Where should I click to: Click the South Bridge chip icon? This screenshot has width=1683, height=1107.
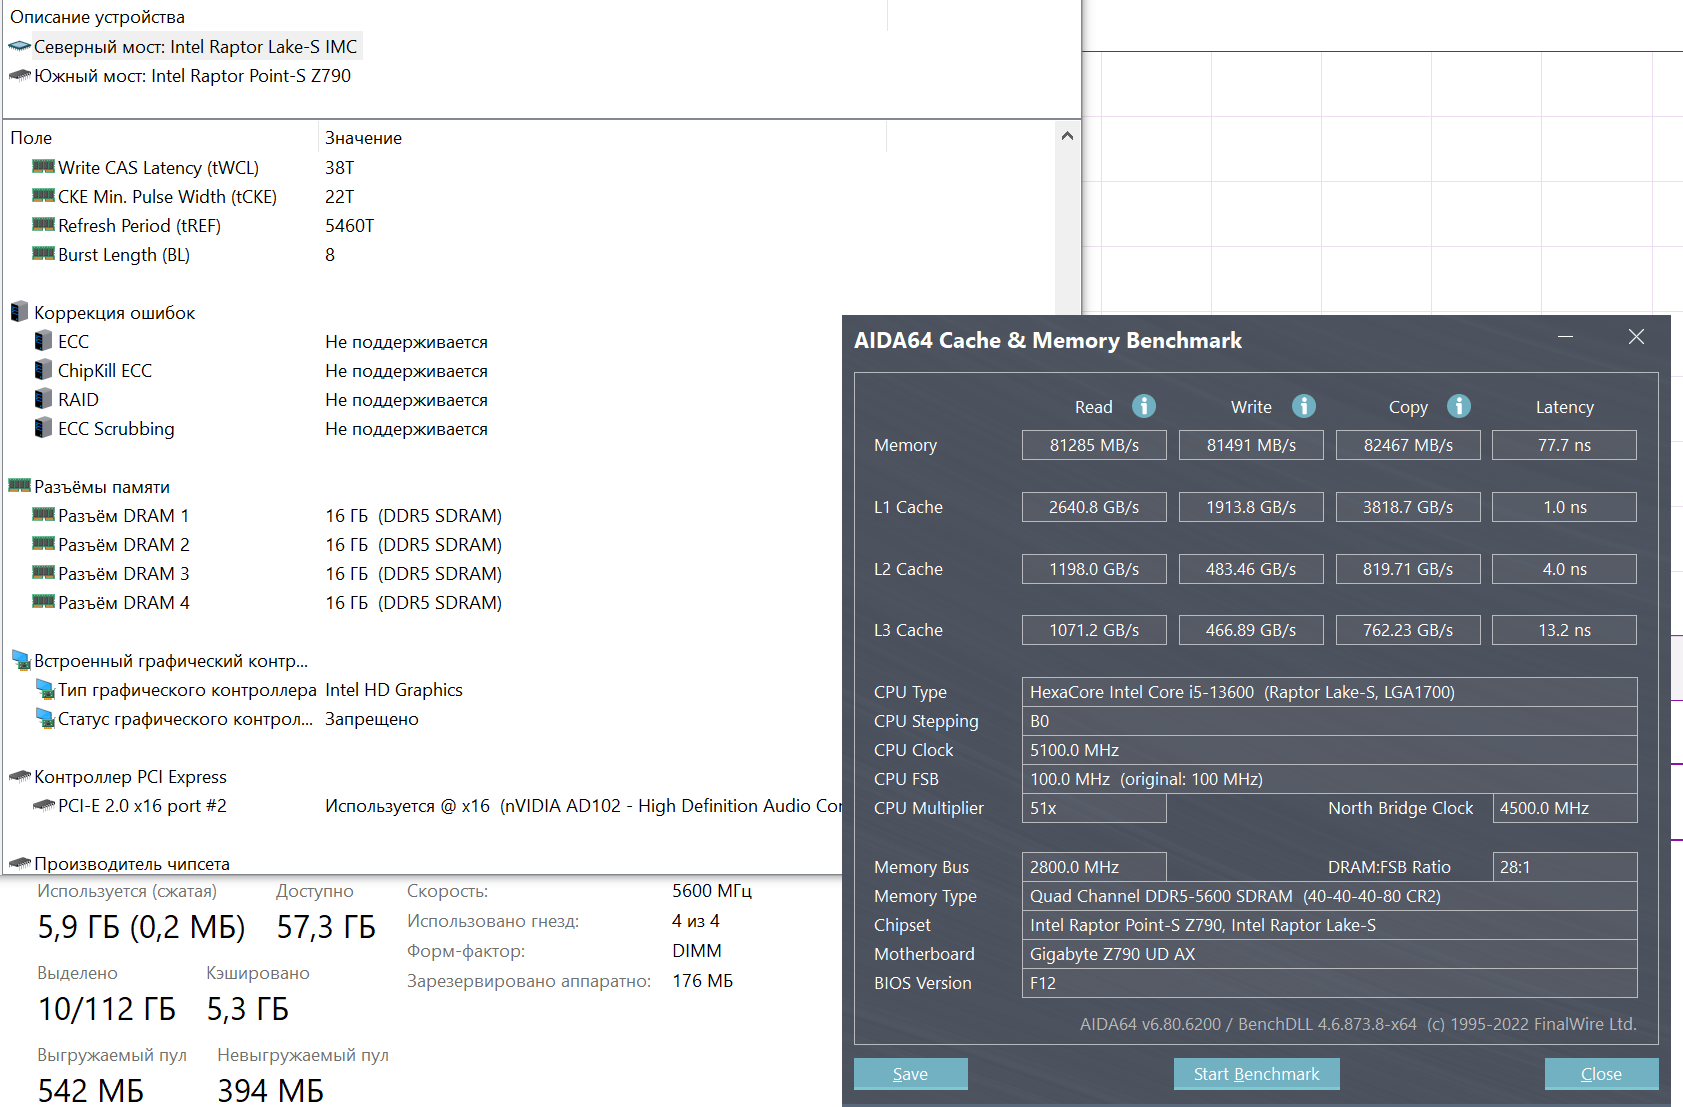pos(20,75)
